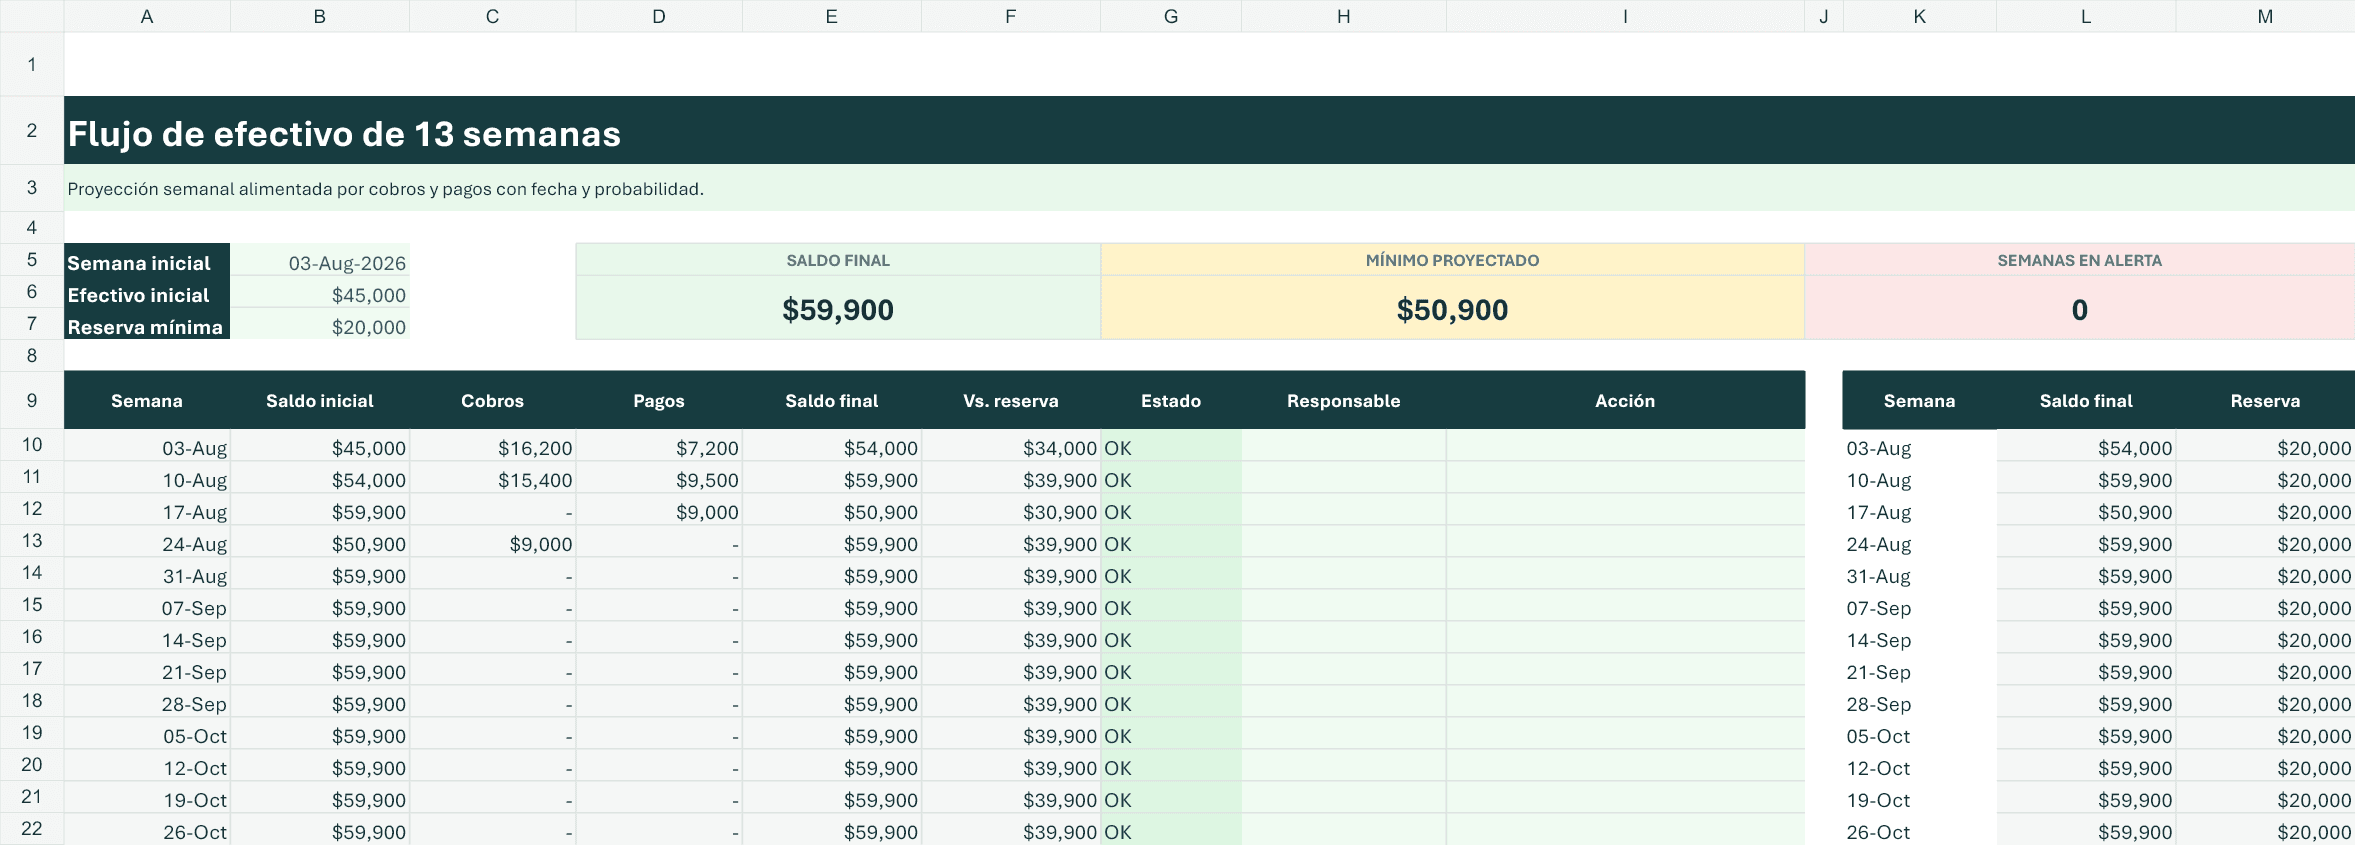Viewport: 2355px width, 845px height.
Task: Select the "Saldo inicial" table header
Action: click(320, 401)
